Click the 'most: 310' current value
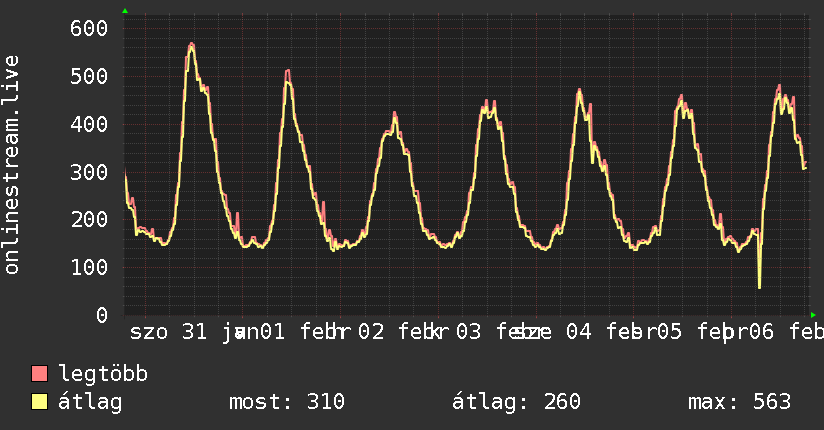This screenshot has height=430, width=824. point(287,402)
